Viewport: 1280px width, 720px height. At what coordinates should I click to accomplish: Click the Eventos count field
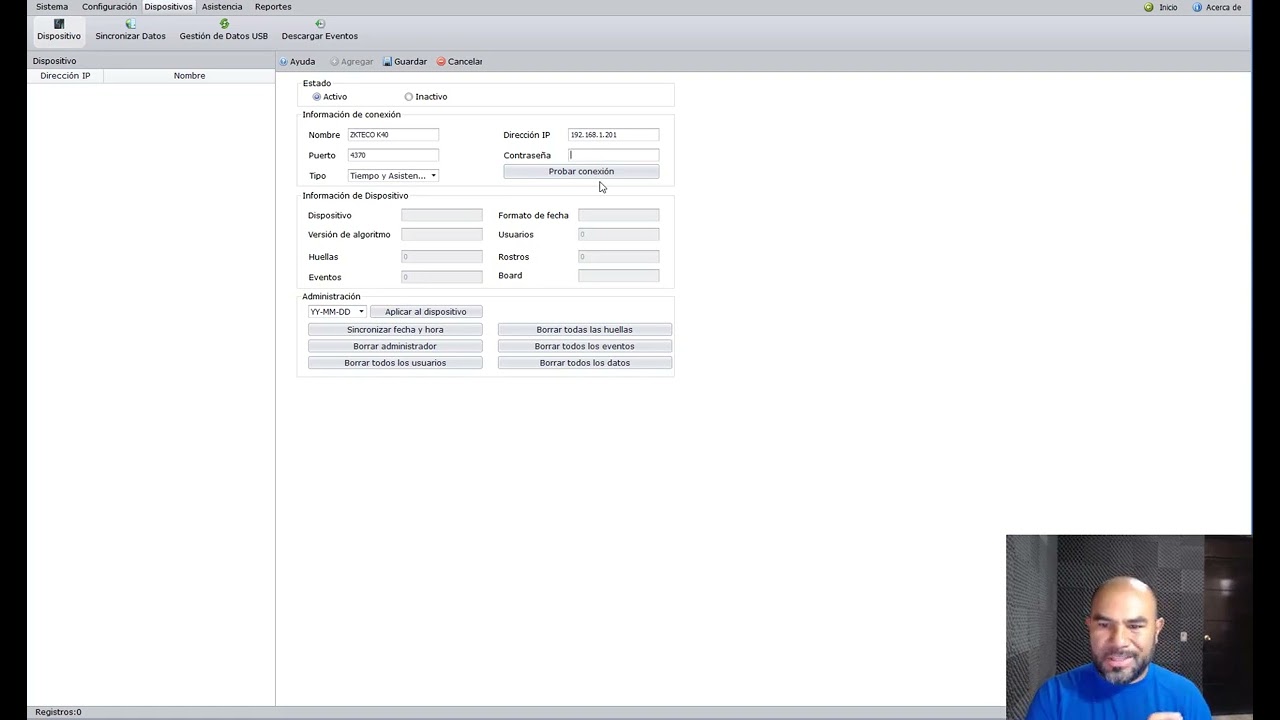[442, 277]
